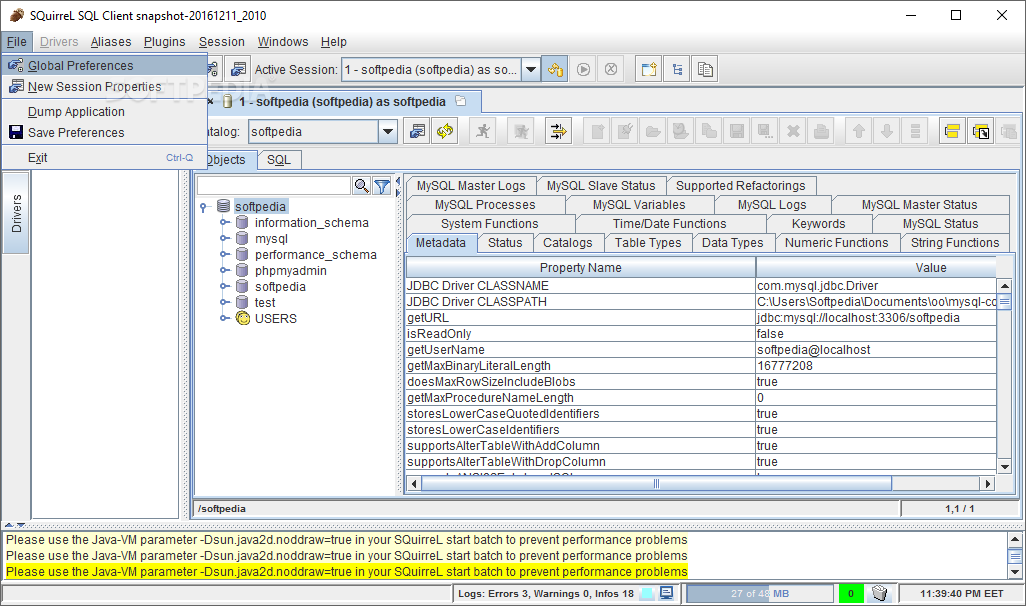Click Logs: Errors 3, Warnings 0 status text
Viewport: 1026px width, 606px height.
(546, 594)
